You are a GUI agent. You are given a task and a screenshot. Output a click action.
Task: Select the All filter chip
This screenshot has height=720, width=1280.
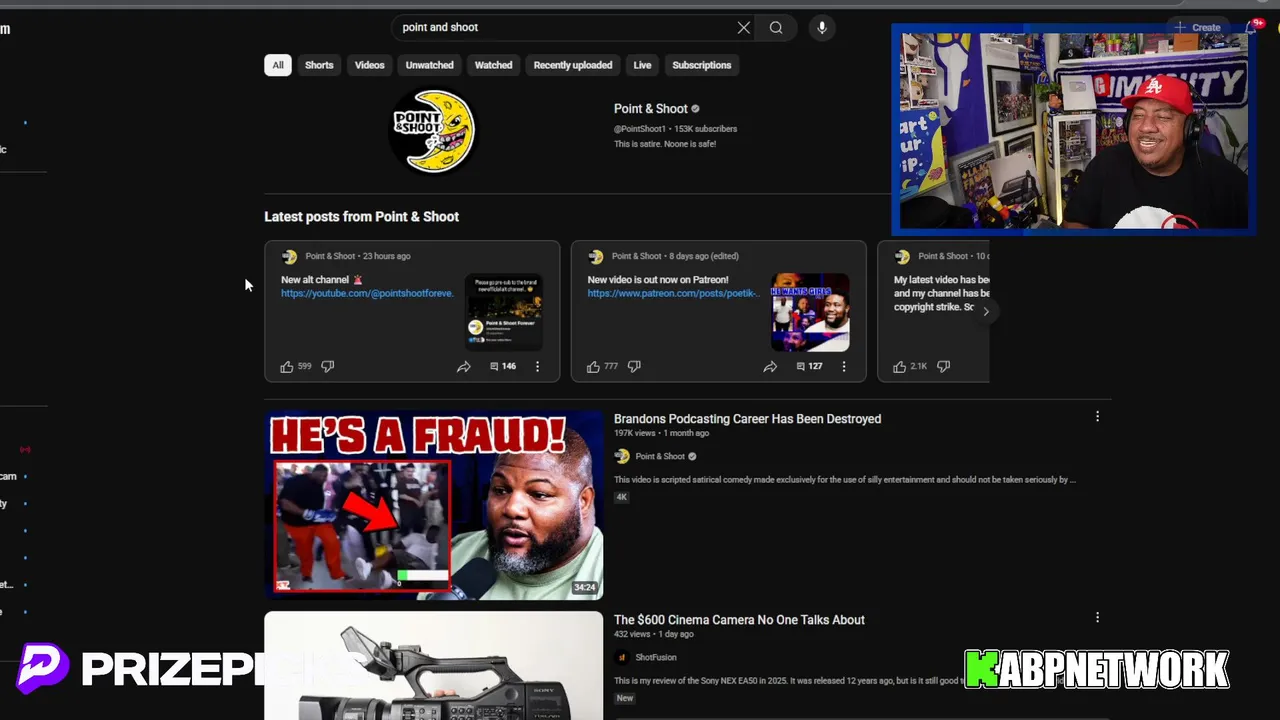pos(278,65)
